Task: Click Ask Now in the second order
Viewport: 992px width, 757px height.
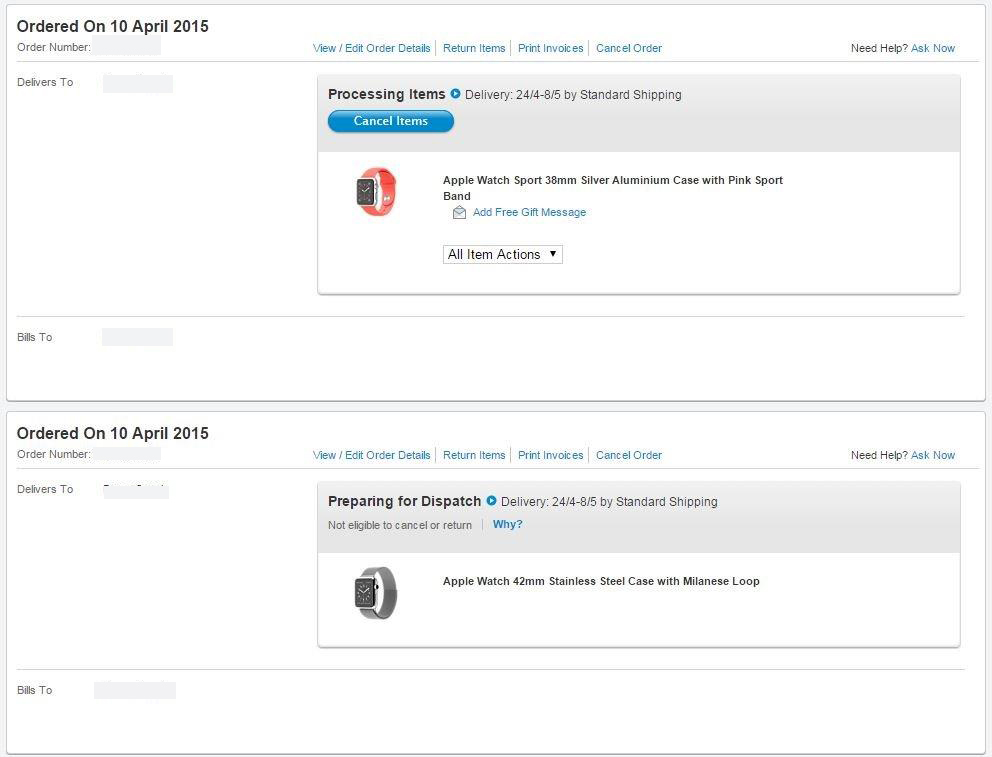Action: point(933,455)
